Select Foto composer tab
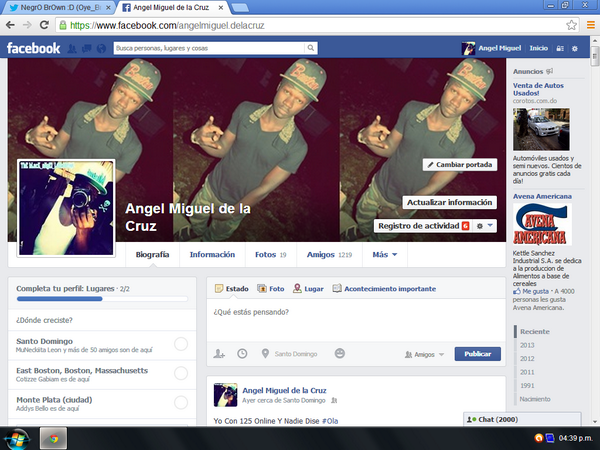600x450 pixels. [271, 289]
